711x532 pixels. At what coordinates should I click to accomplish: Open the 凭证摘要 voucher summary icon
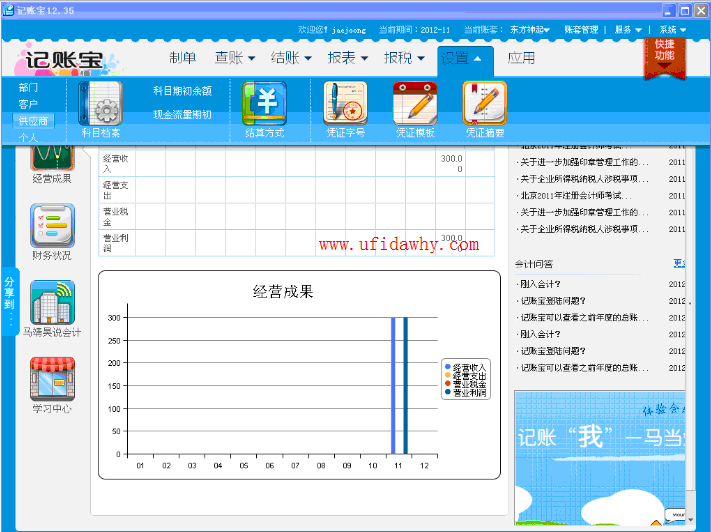click(x=485, y=104)
